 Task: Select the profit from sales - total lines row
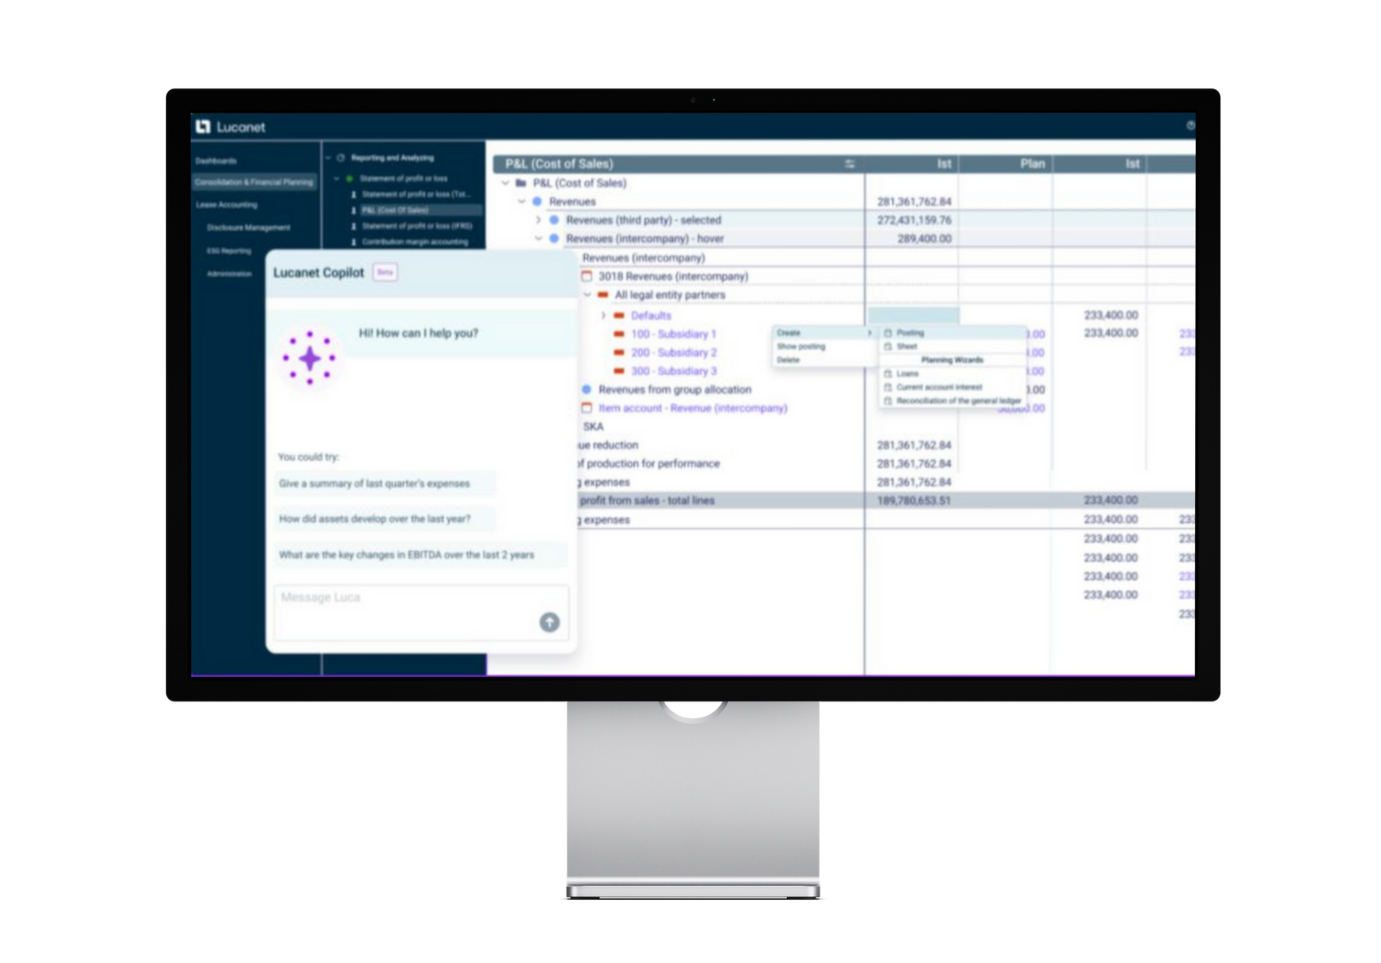click(885, 500)
